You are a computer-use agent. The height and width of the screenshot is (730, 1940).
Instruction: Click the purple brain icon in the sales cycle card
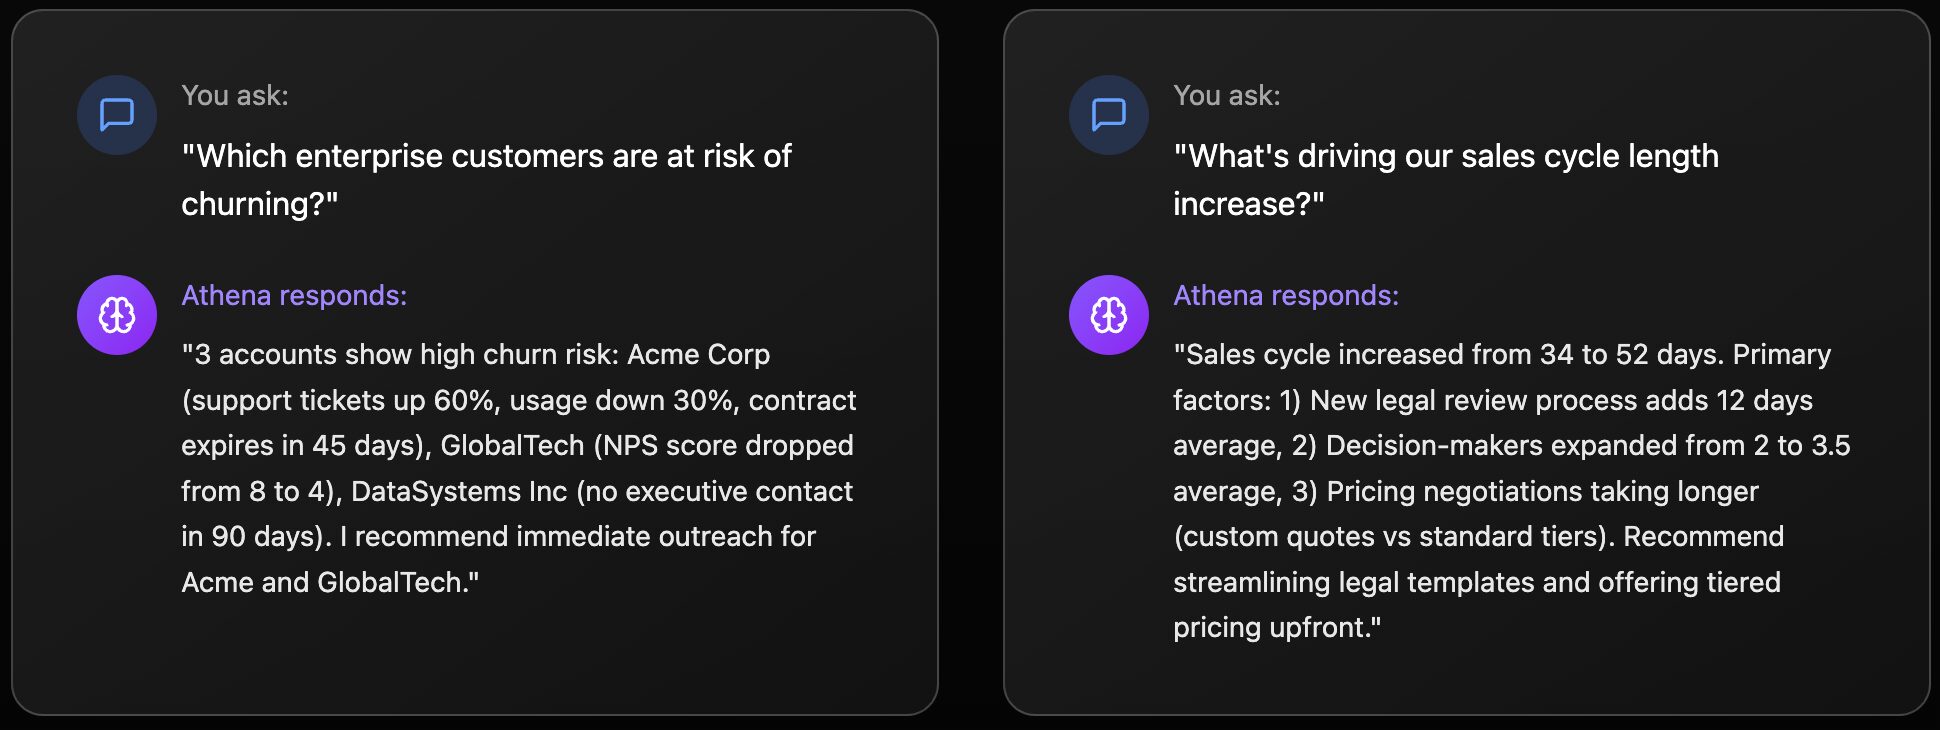point(1108,315)
